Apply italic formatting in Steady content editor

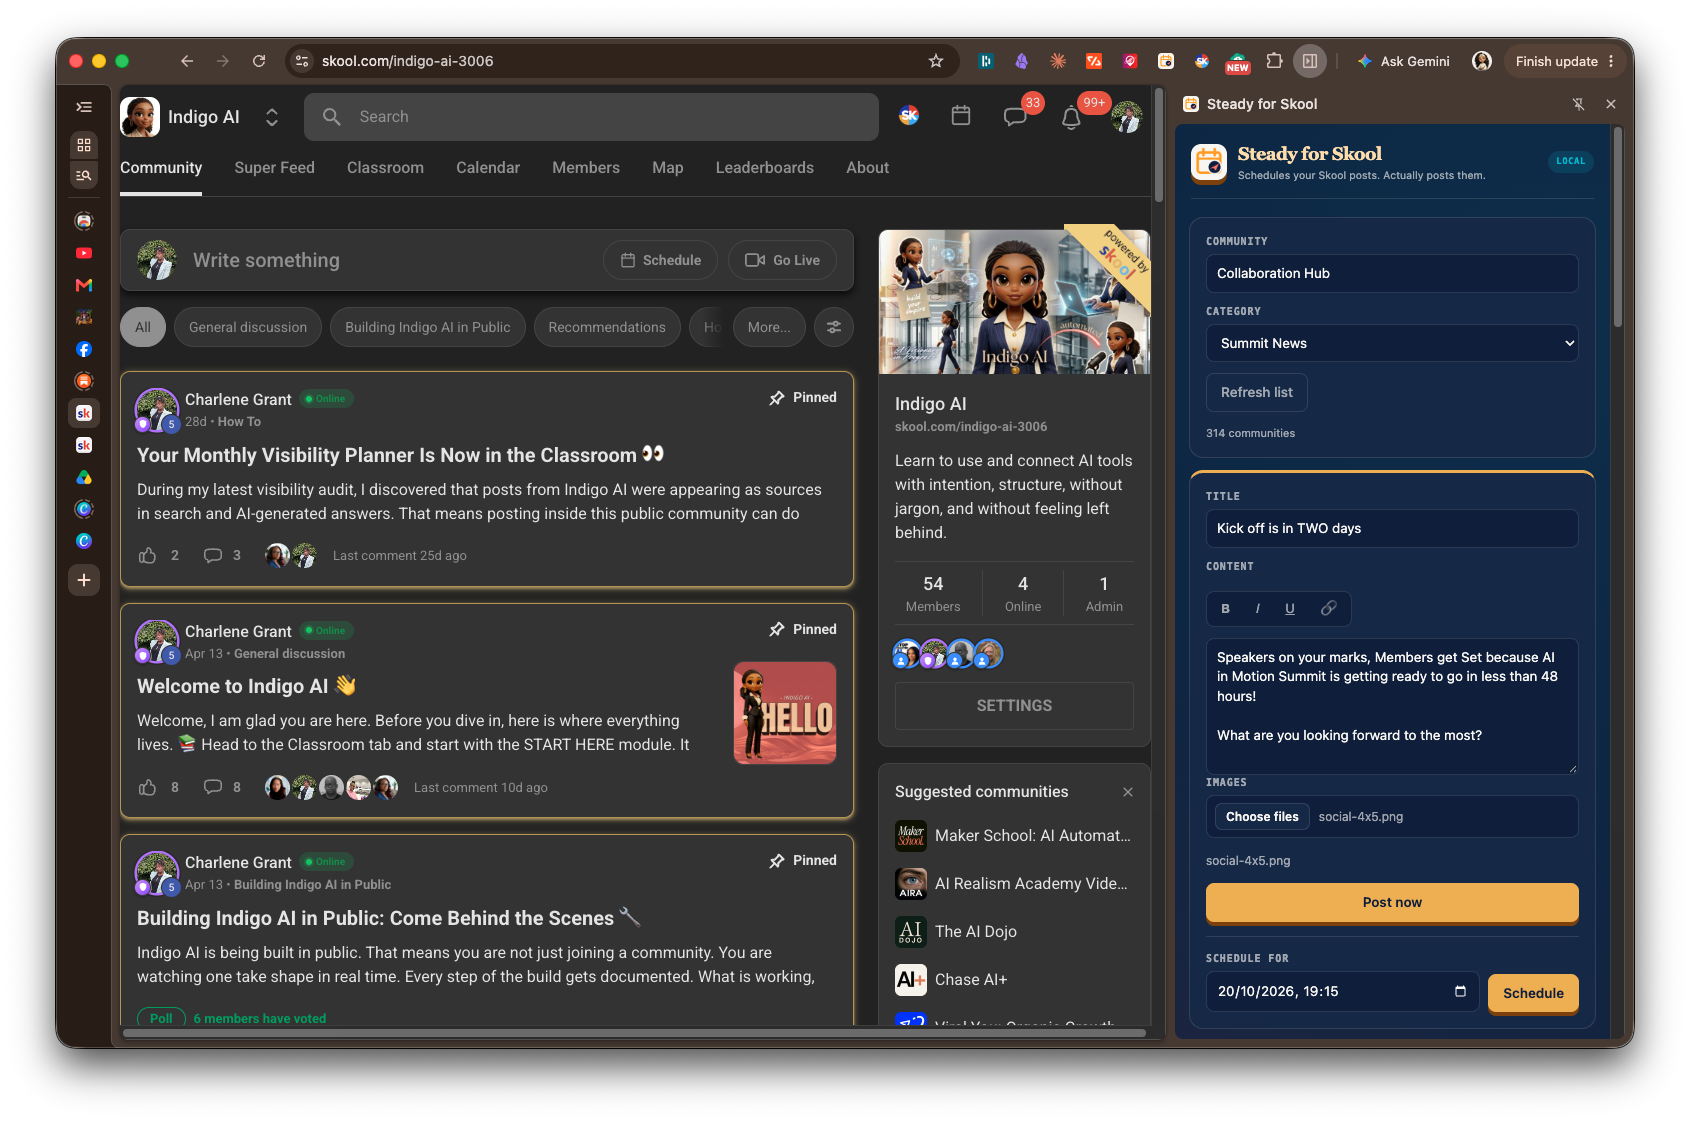[1257, 608]
